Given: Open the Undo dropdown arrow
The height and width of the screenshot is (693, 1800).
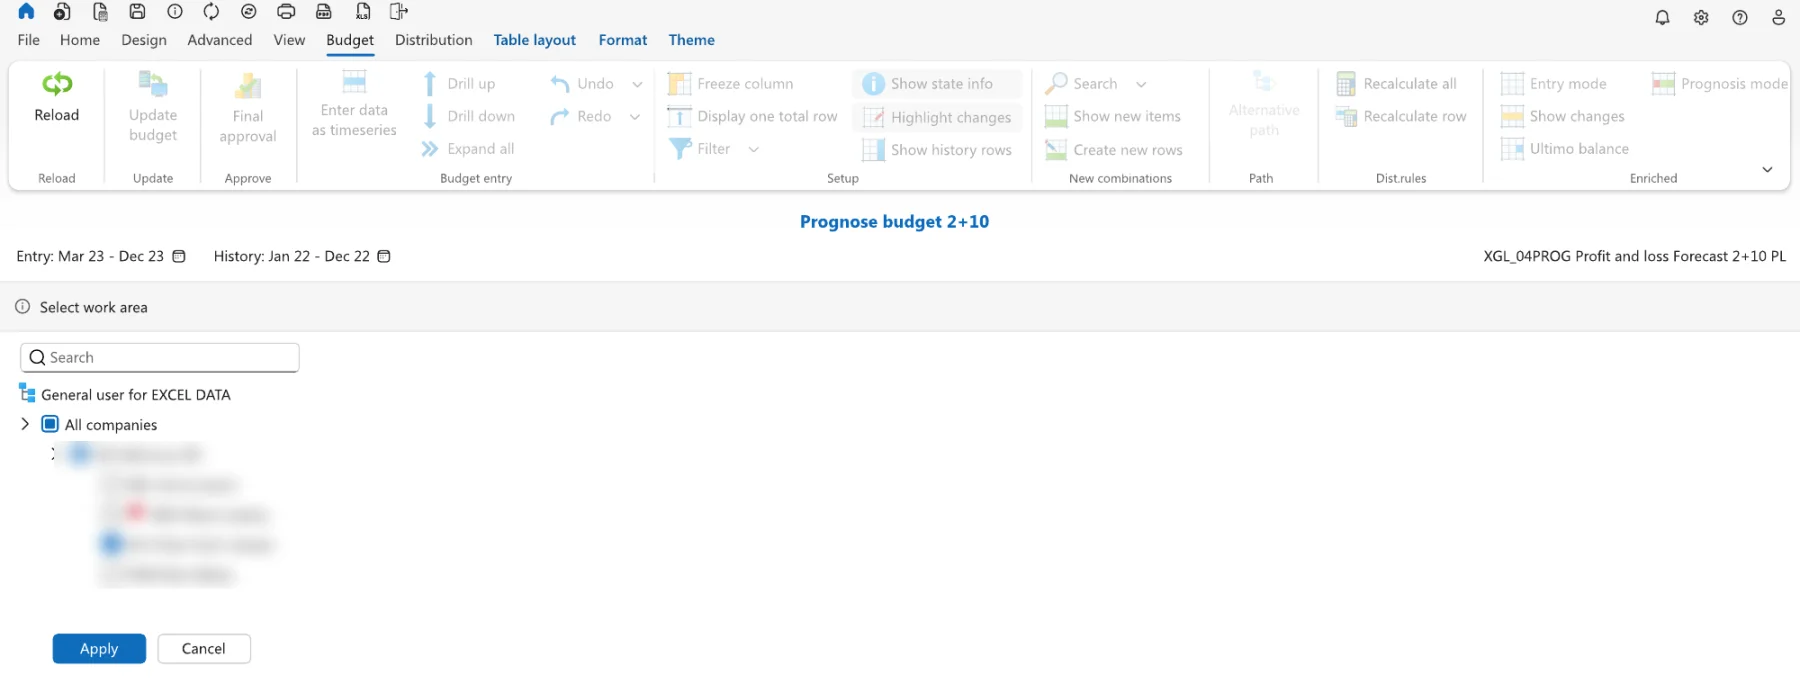Looking at the screenshot, I should 637,84.
